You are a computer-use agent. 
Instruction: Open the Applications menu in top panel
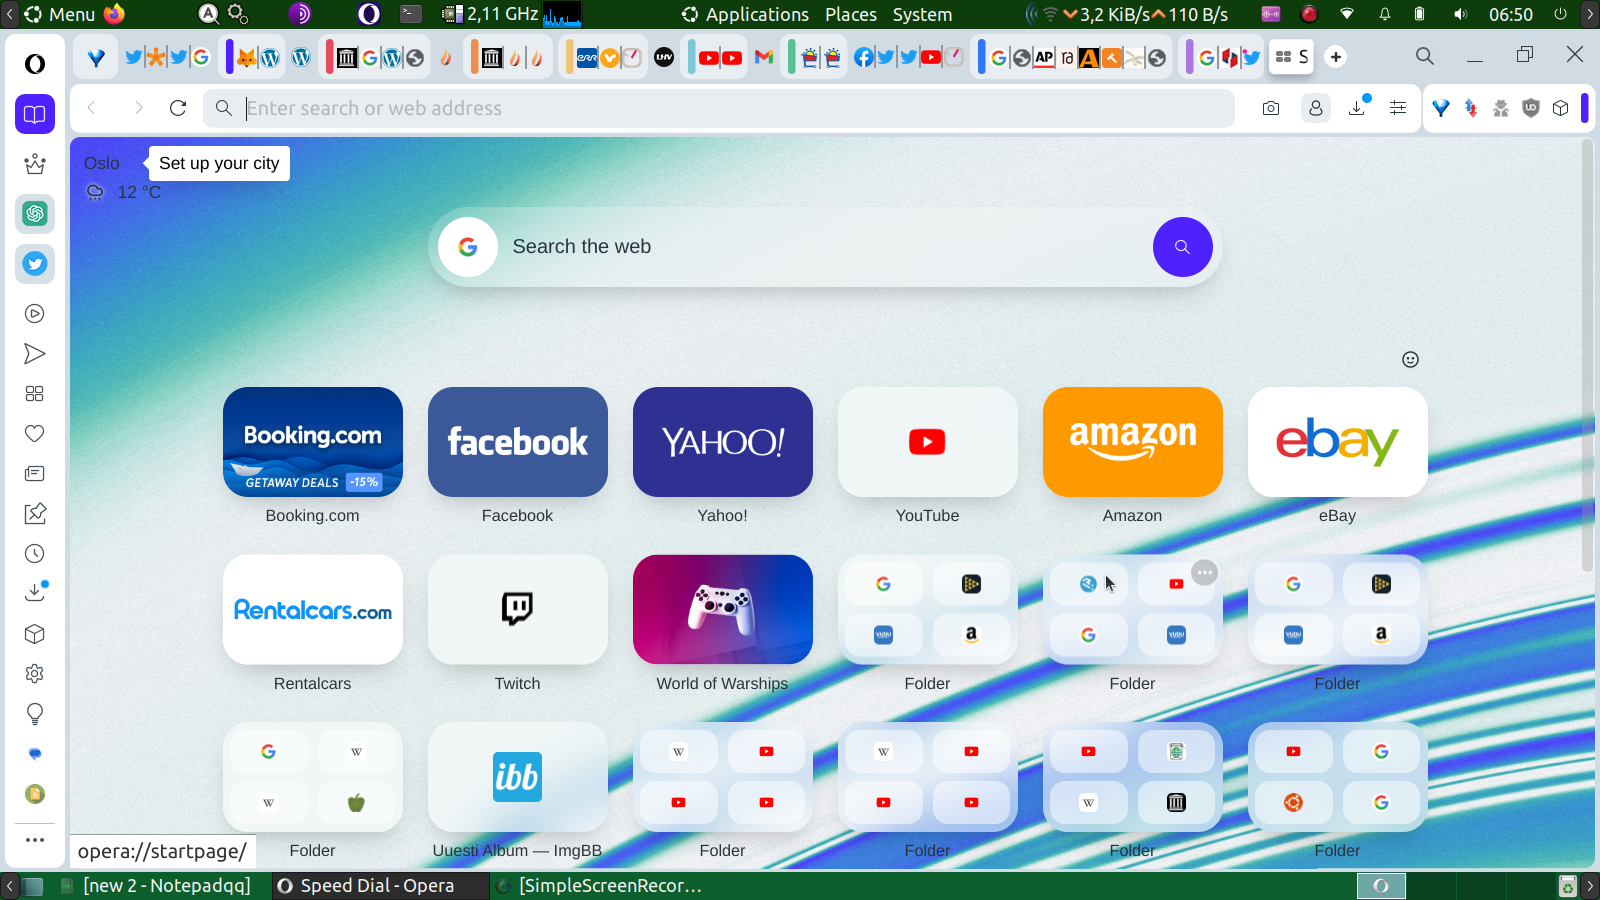pyautogui.click(x=746, y=15)
